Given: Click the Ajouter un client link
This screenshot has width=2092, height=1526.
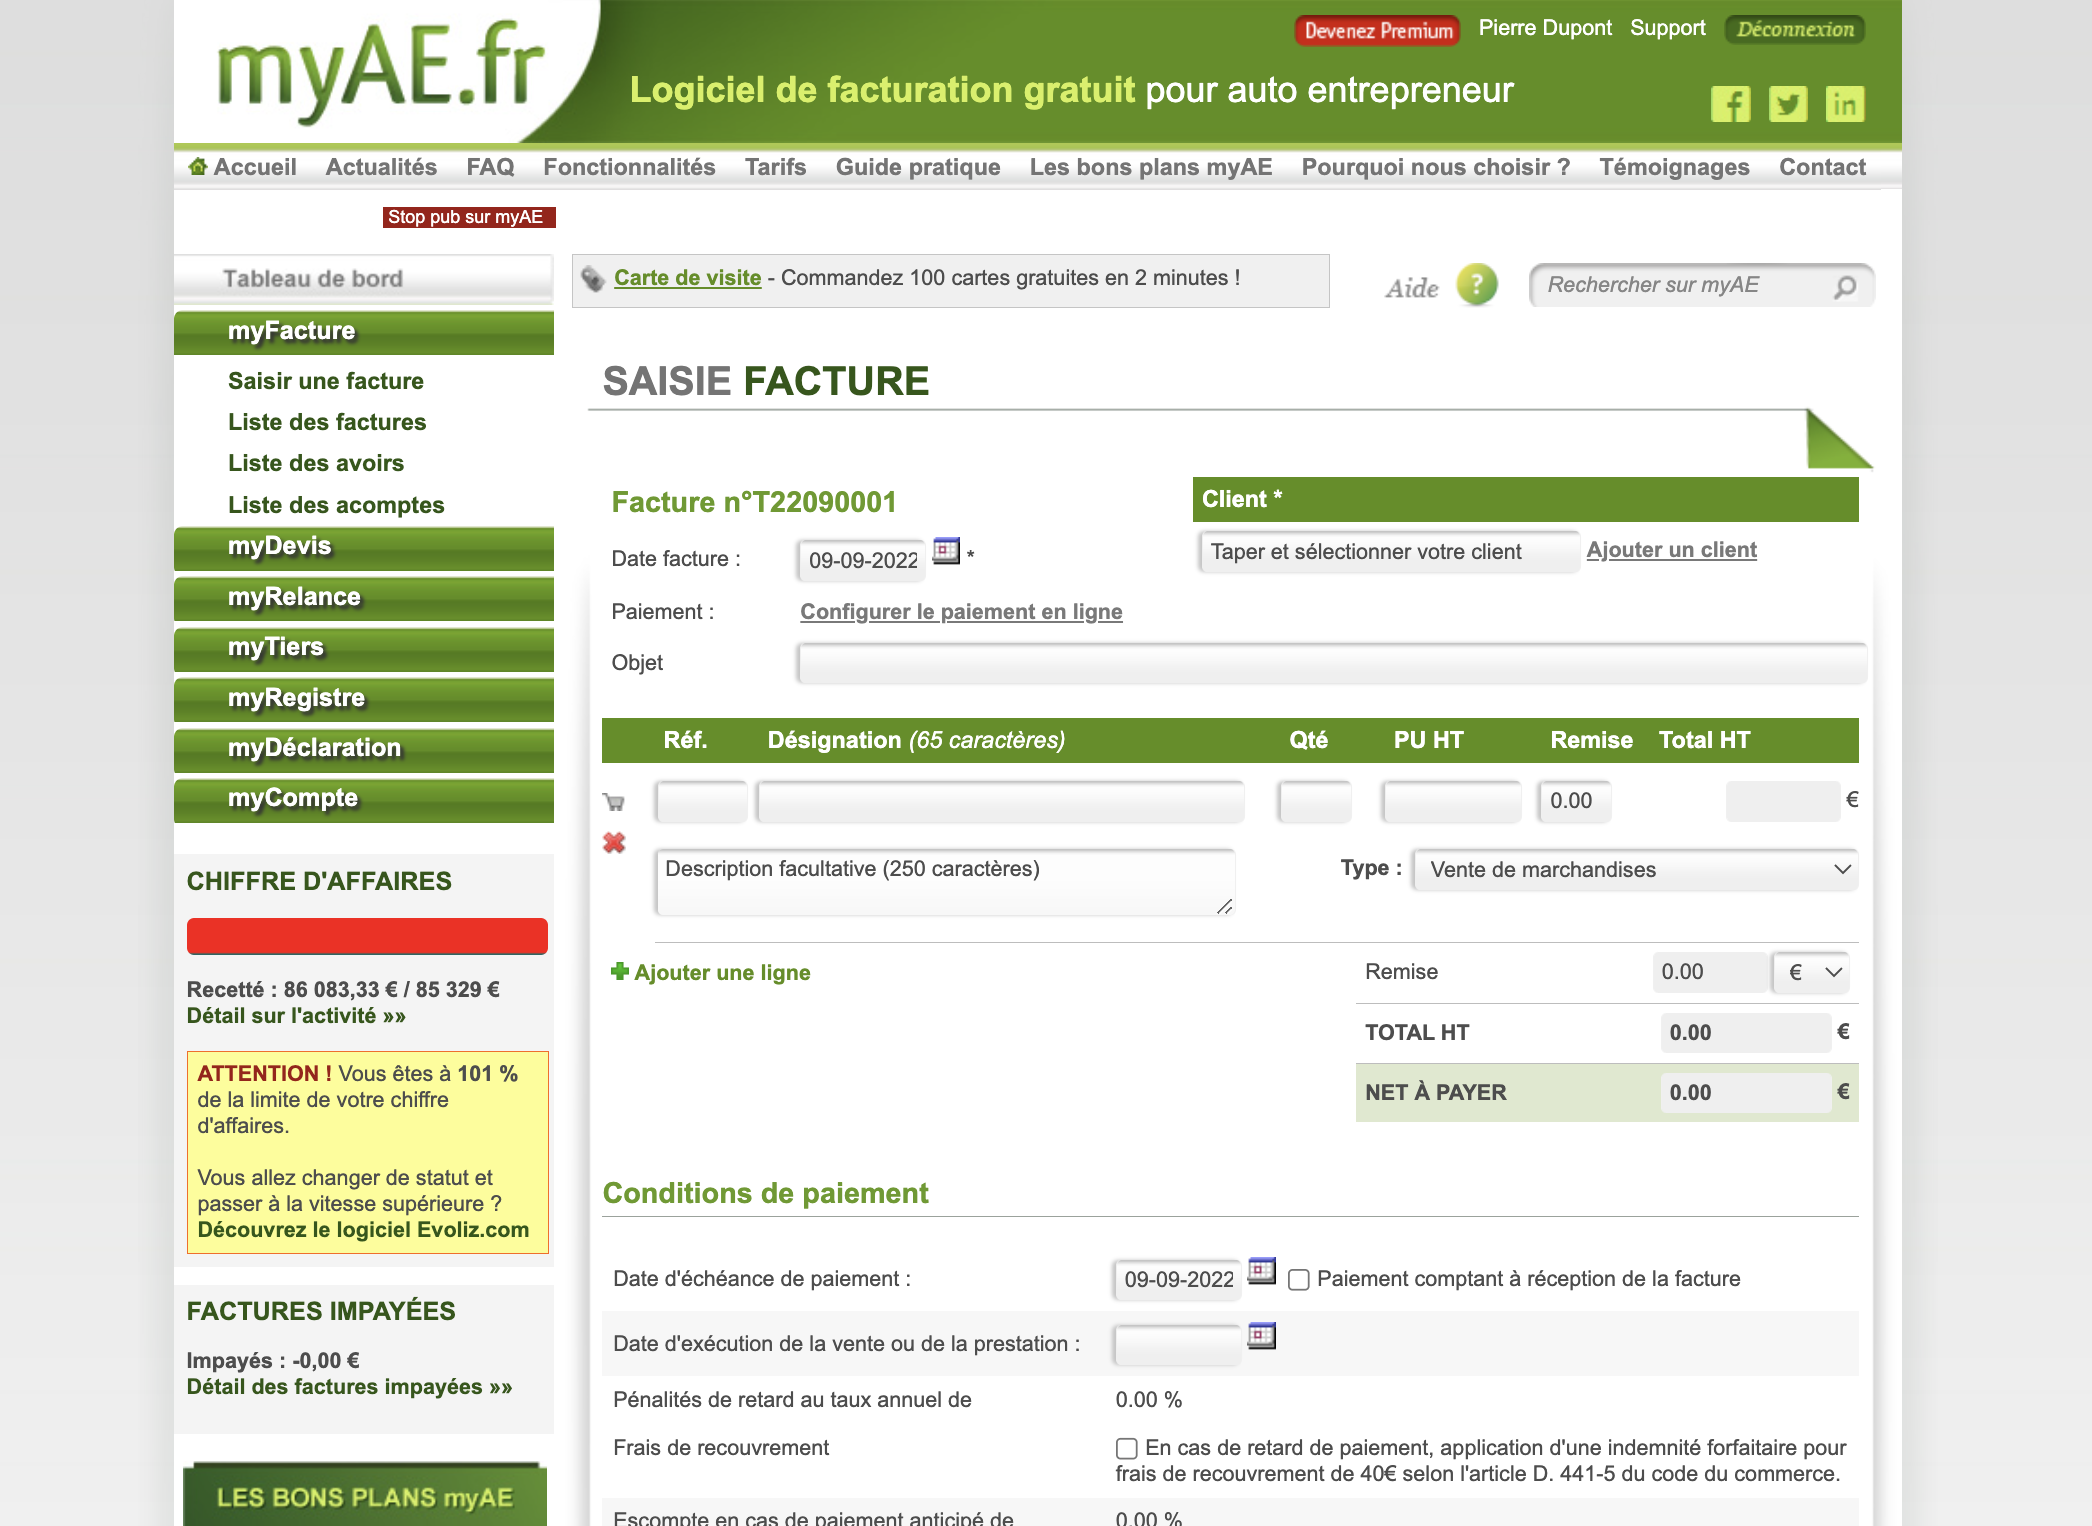Looking at the screenshot, I should click(1670, 549).
